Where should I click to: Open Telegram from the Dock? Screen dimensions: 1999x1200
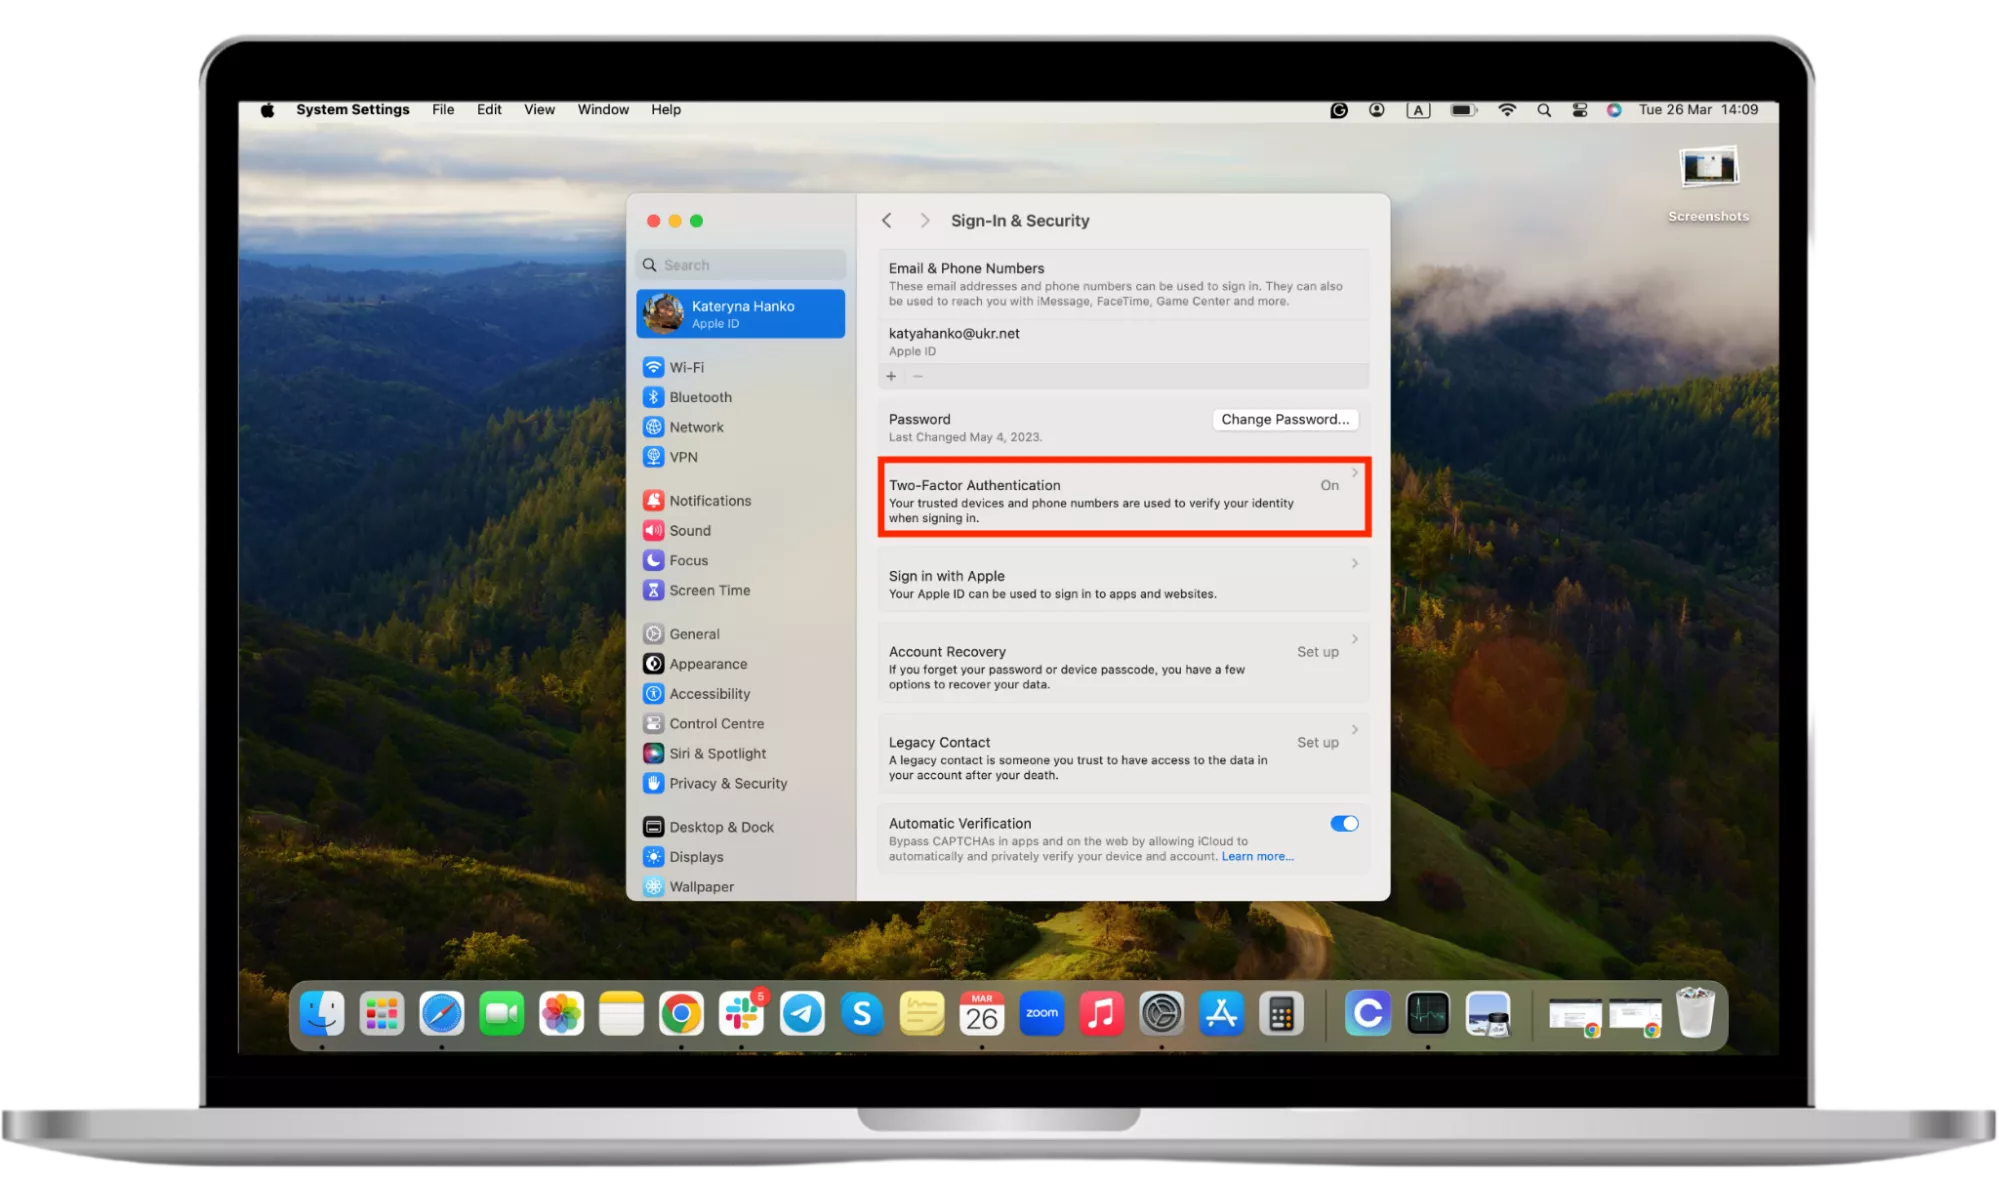click(x=802, y=1014)
